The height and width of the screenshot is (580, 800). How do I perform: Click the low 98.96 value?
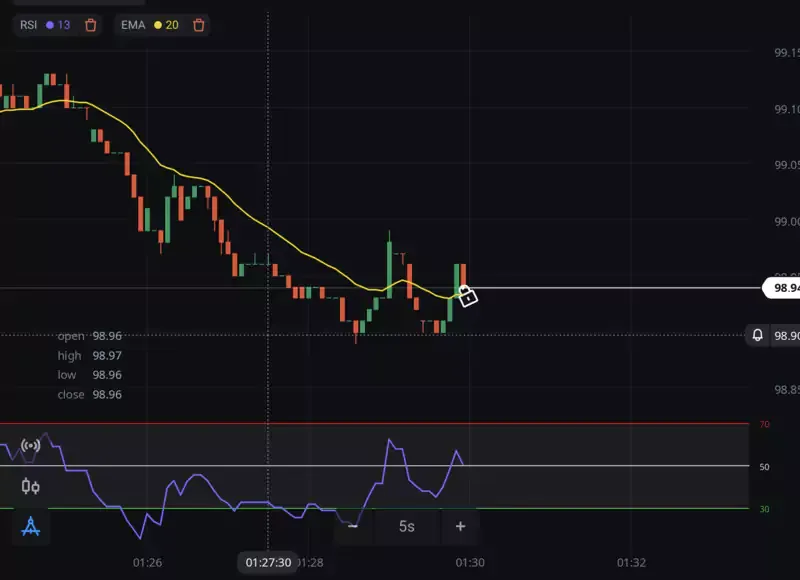coord(107,375)
